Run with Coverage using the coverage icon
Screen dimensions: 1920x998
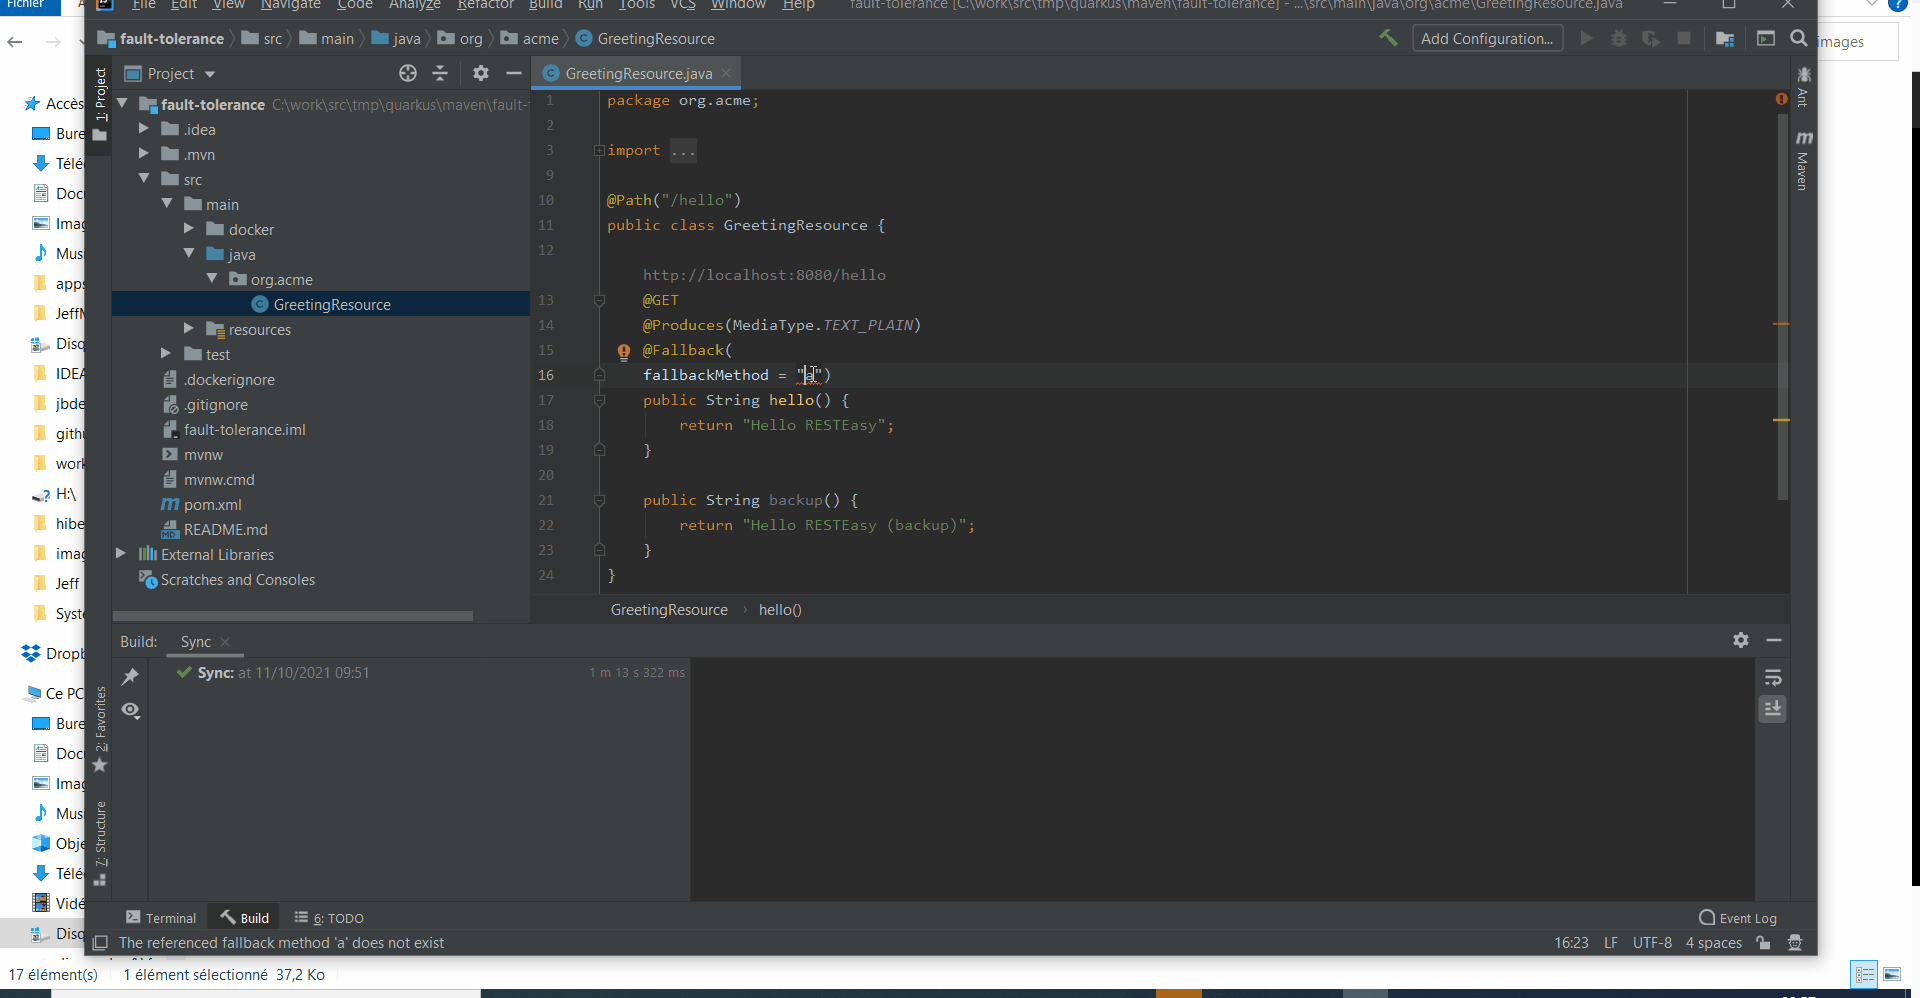1651,38
